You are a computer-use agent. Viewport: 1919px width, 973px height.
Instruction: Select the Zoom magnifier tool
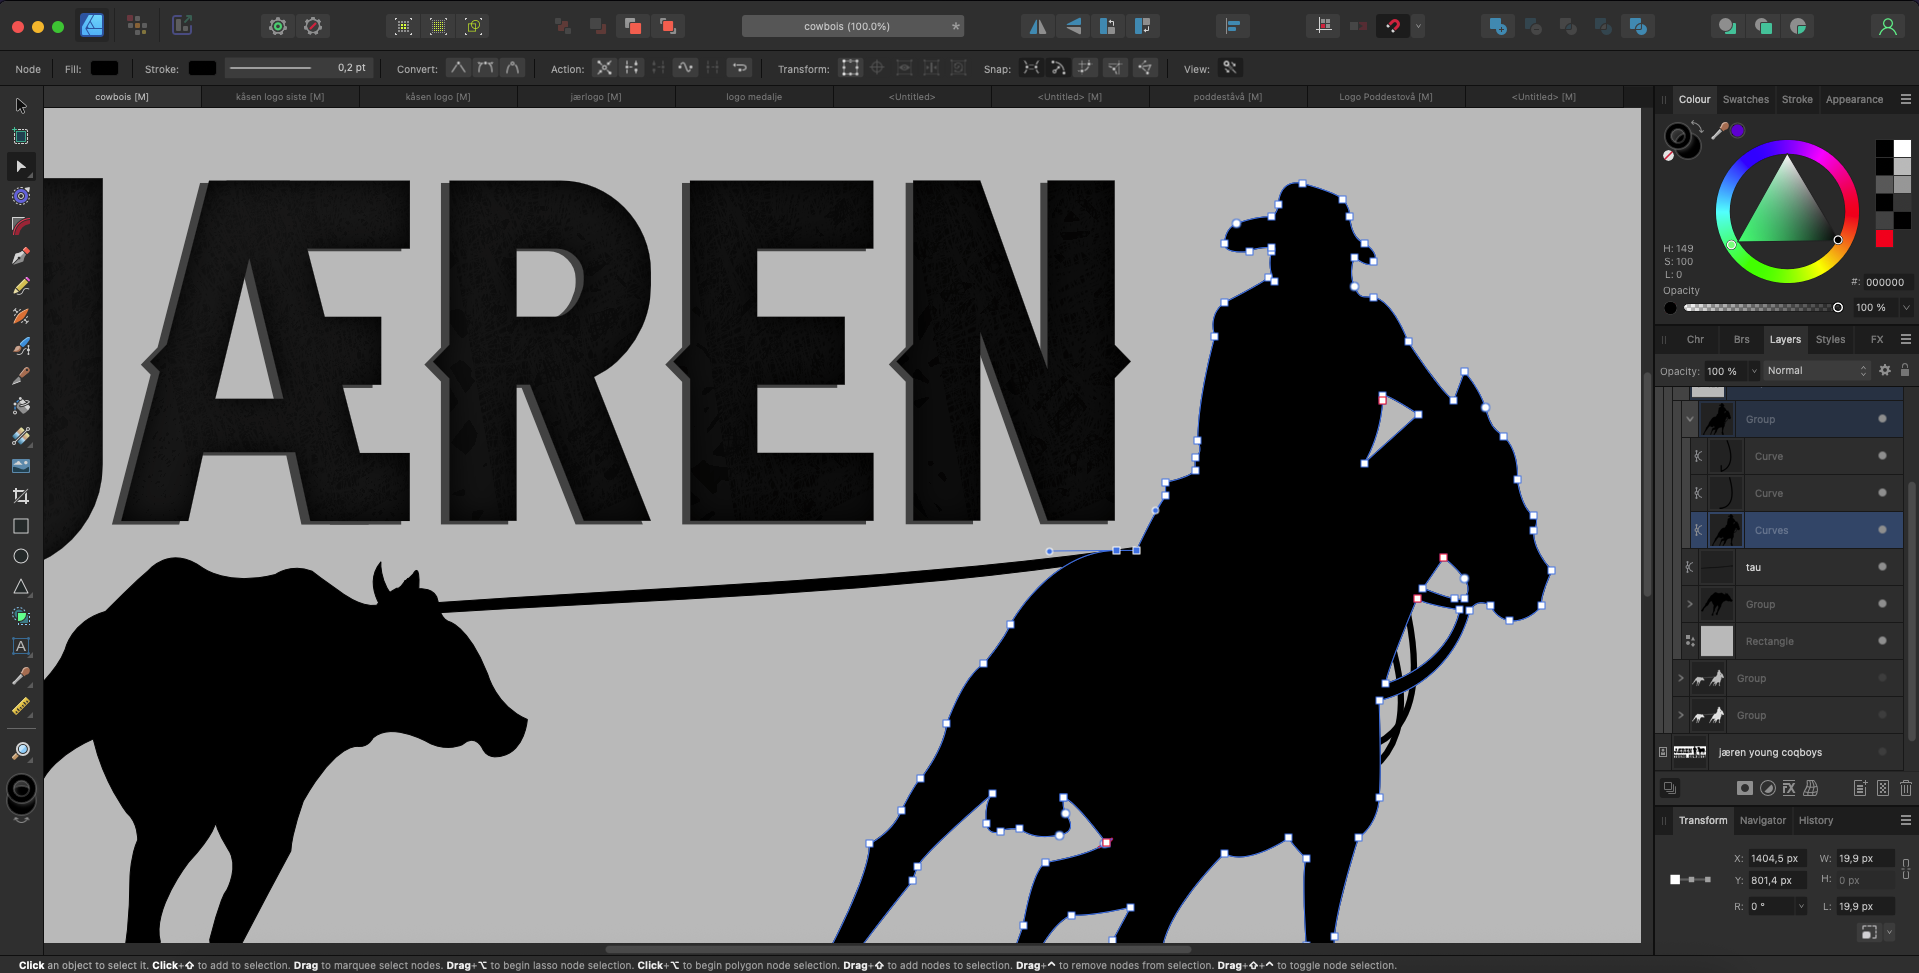point(21,750)
